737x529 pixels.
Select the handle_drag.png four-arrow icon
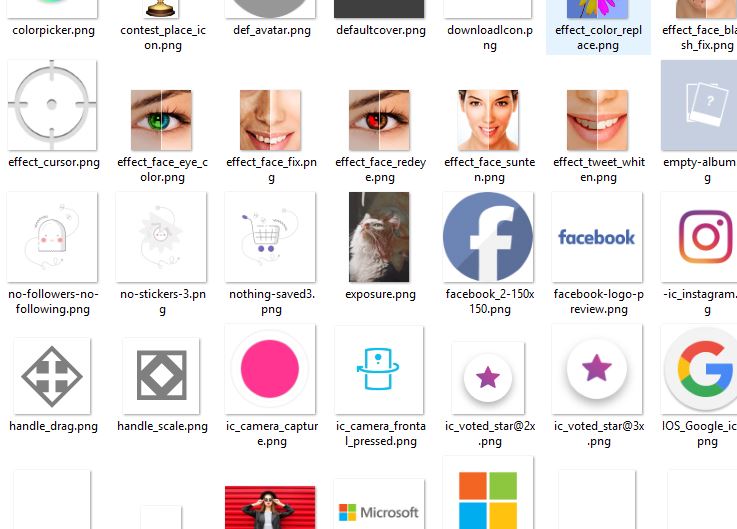(52, 376)
